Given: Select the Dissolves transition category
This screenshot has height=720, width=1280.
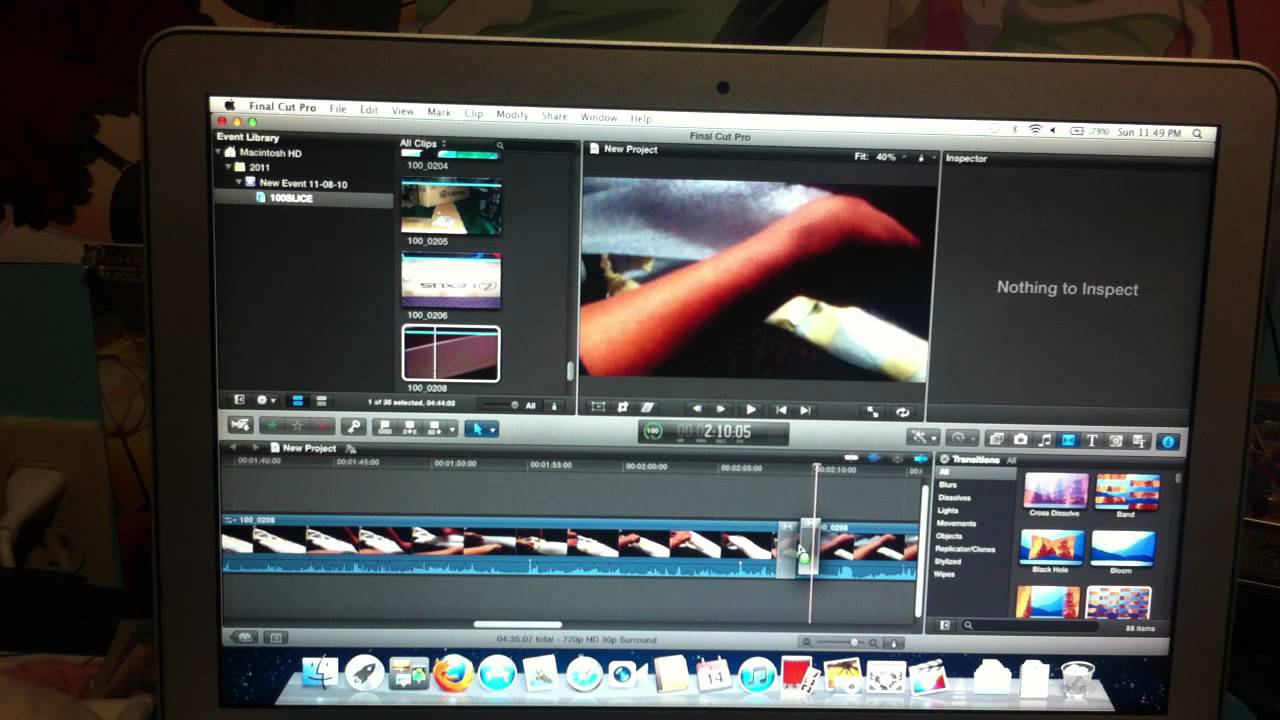Looking at the screenshot, I should 954,497.
